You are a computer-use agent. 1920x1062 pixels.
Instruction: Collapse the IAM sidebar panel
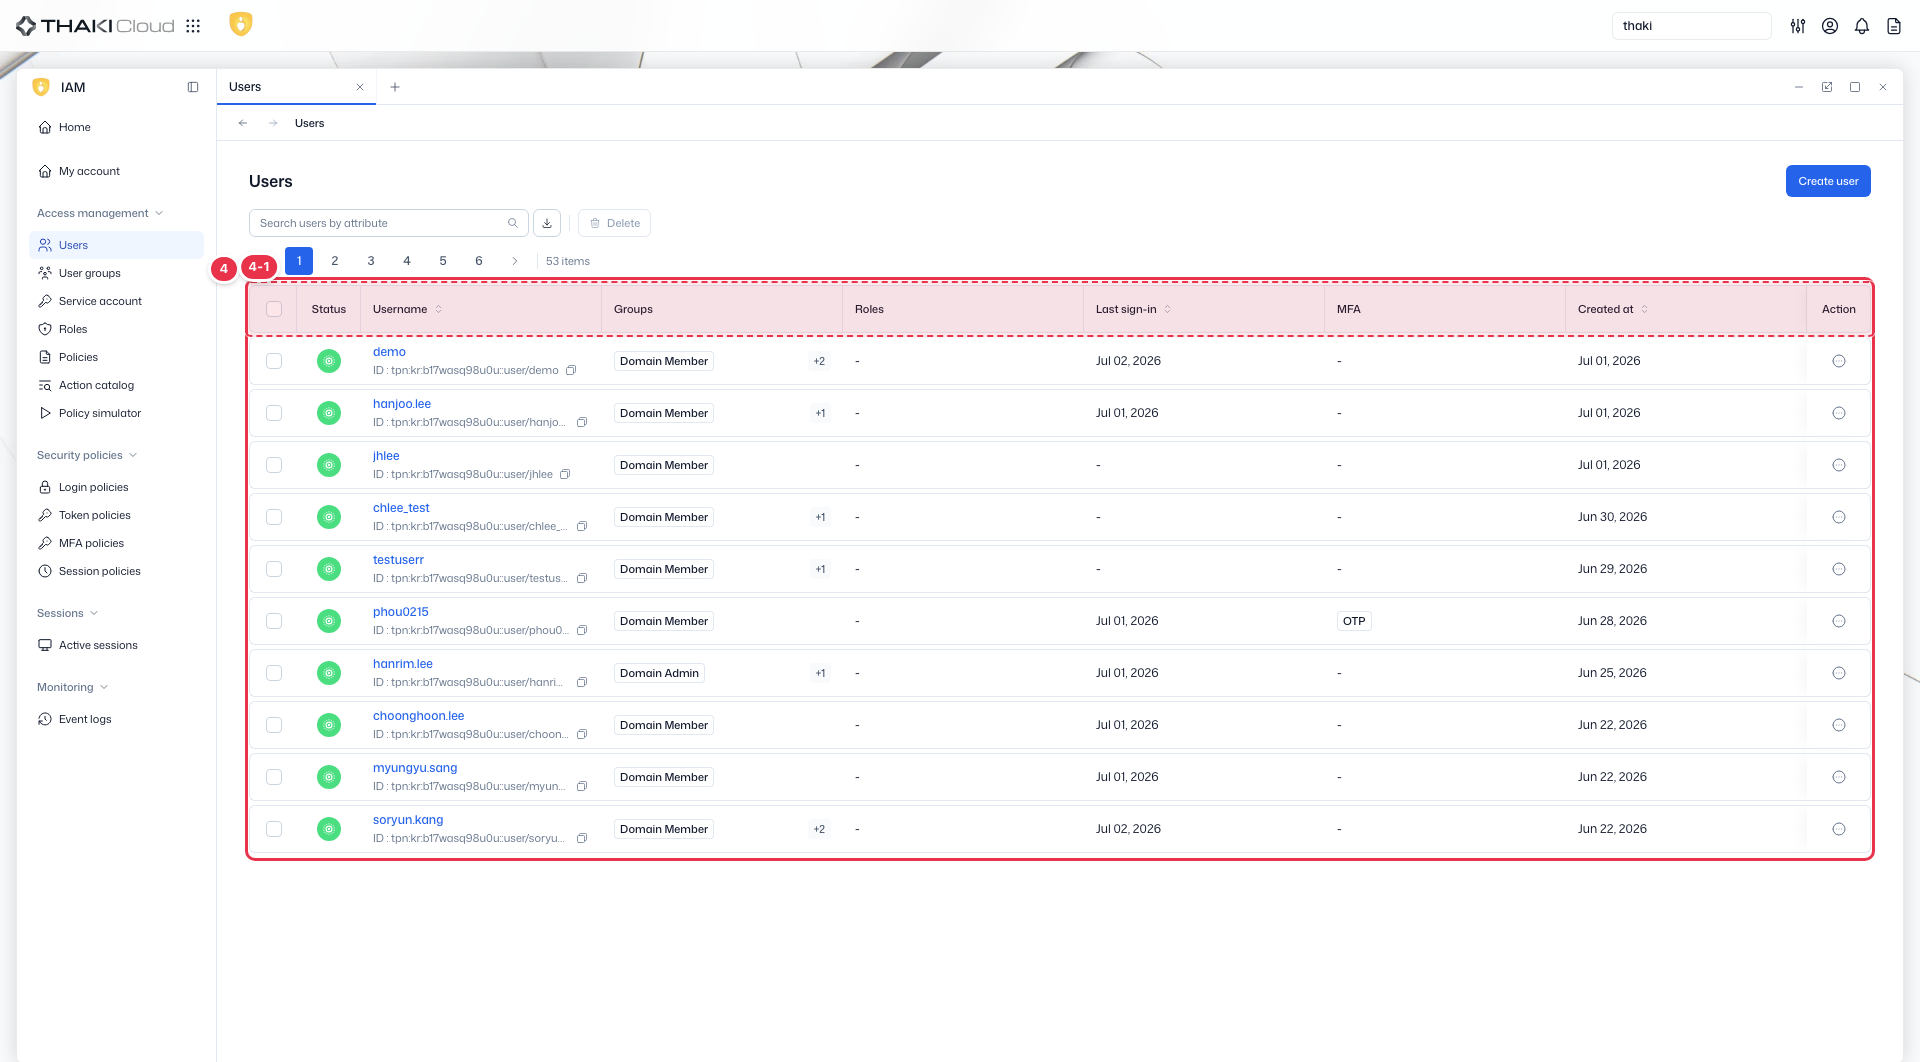pyautogui.click(x=193, y=87)
